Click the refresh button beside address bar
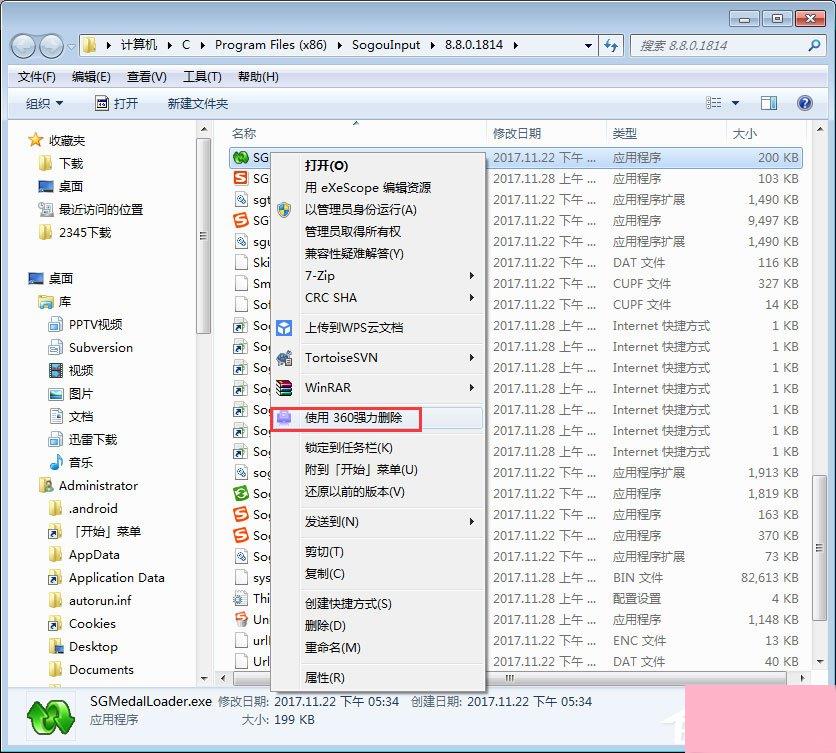This screenshot has width=836, height=753. tap(611, 46)
